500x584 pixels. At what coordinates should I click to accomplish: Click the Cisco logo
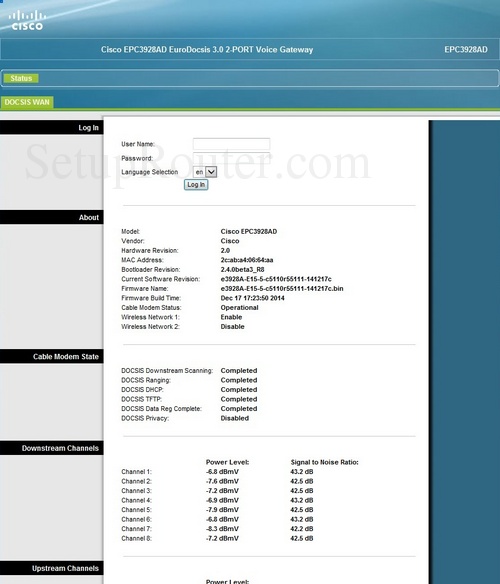click(x=27, y=20)
